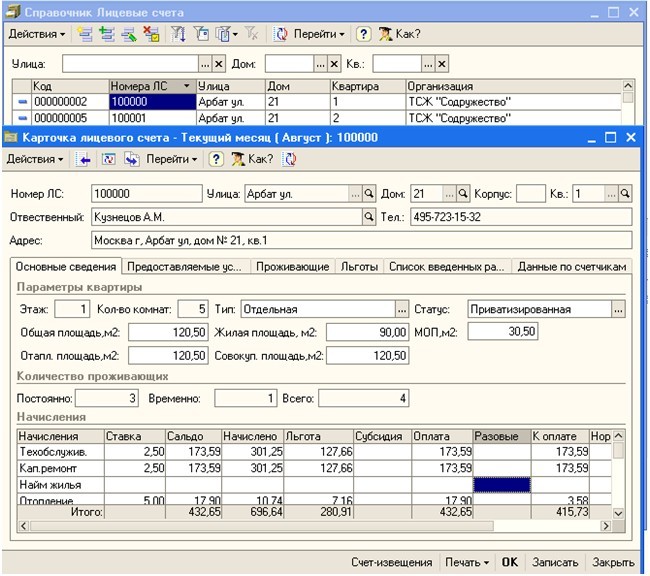Click the Общая площадь field 120,50
This screenshot has height=576, width=650.
[x=168, y=333]
